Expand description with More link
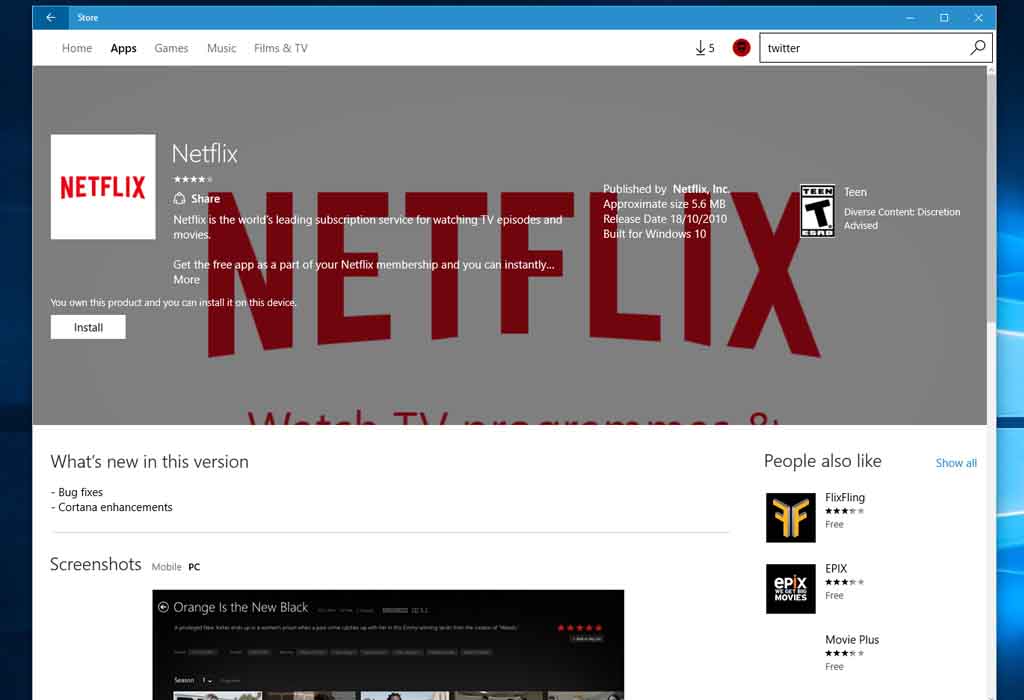This screenshot has width=1024, height=700. (186, 280)
